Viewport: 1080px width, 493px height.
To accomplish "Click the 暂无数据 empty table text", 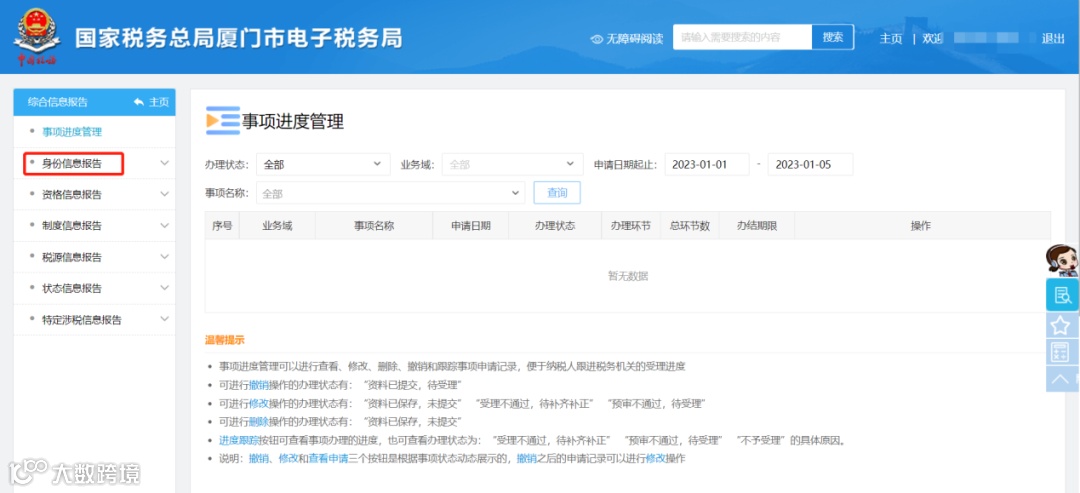I will pos(627,276).
